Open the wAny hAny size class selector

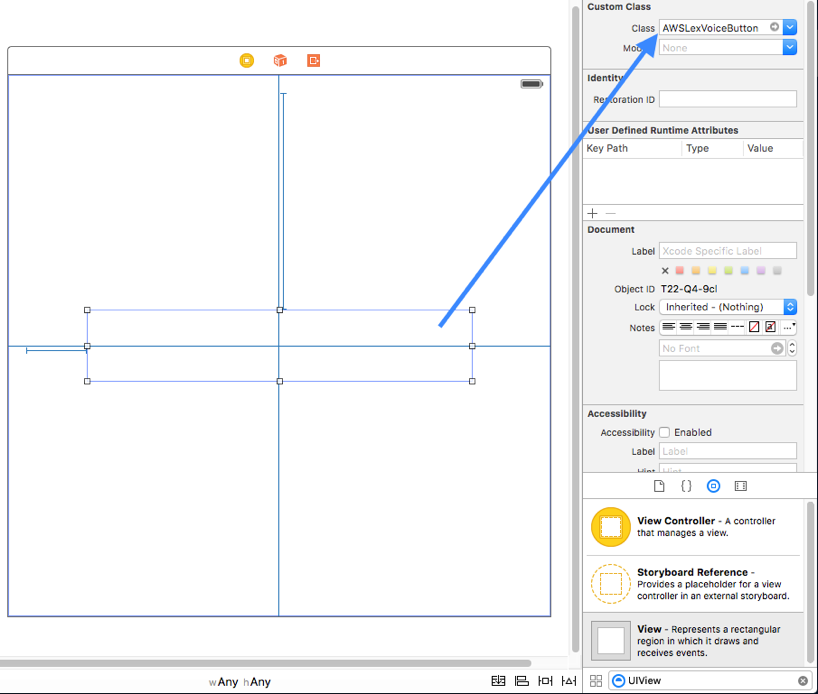coord(240,682)
